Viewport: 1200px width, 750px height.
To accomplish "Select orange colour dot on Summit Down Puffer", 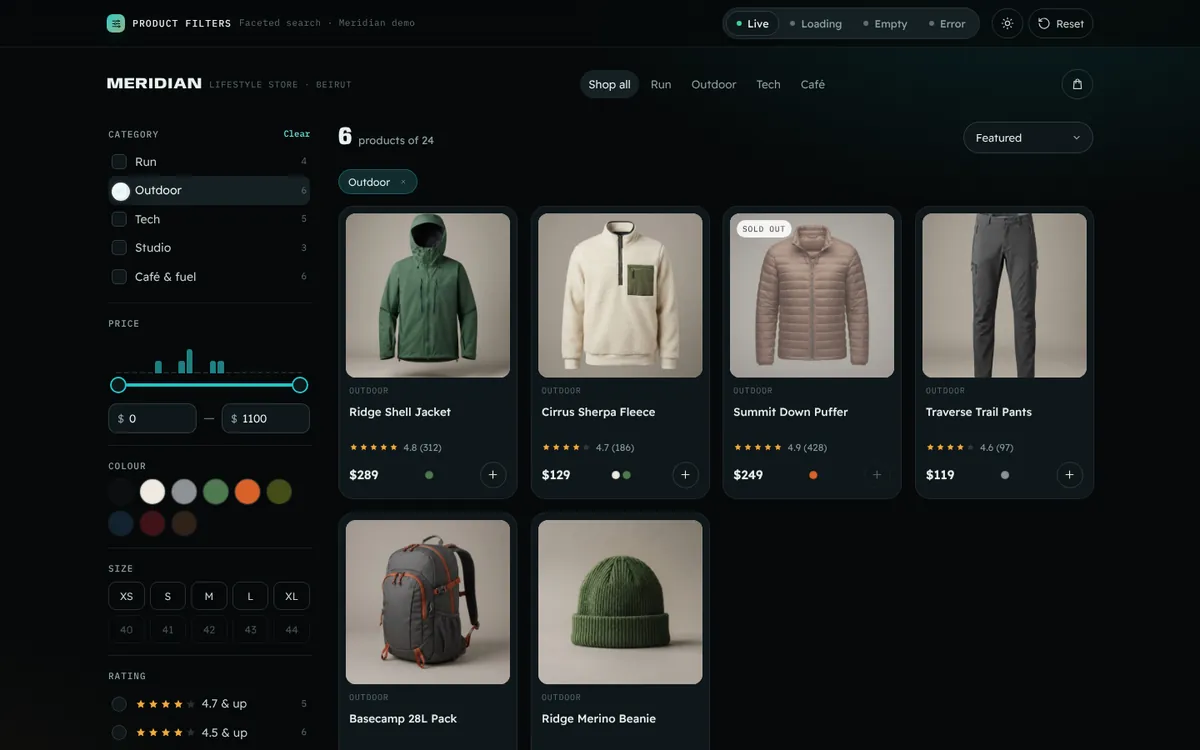I will click(813, 475).
